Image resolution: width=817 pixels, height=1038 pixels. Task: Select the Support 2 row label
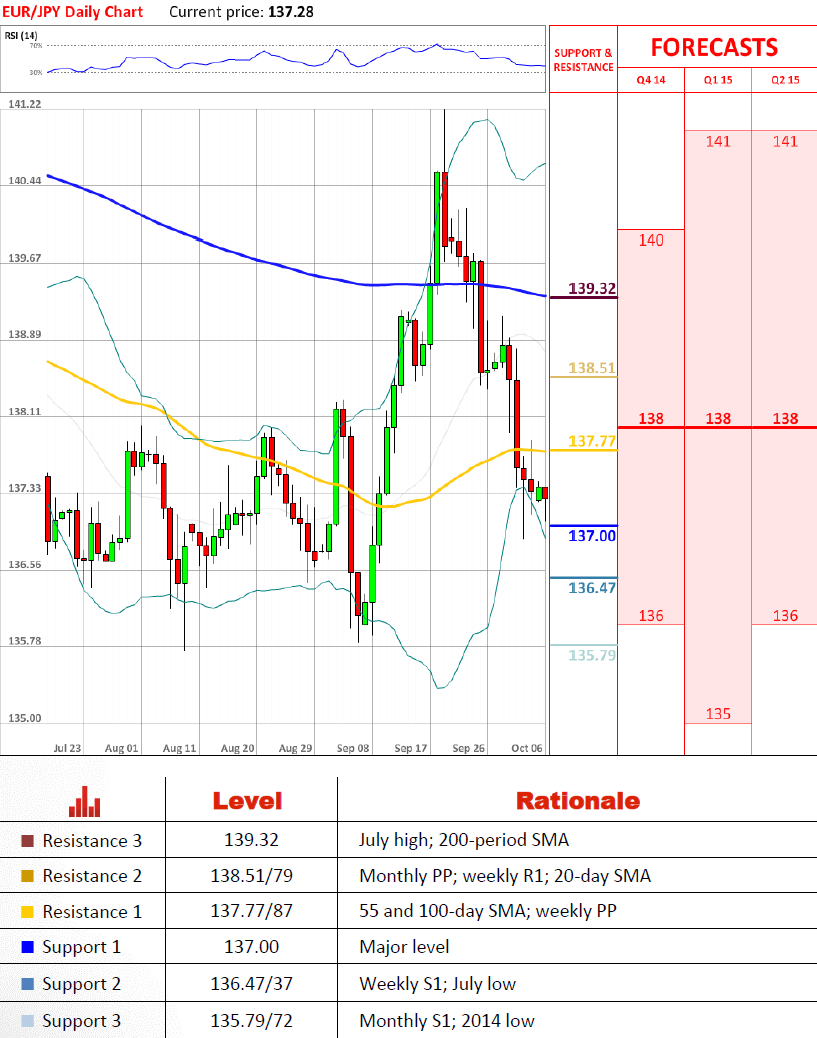81,984
